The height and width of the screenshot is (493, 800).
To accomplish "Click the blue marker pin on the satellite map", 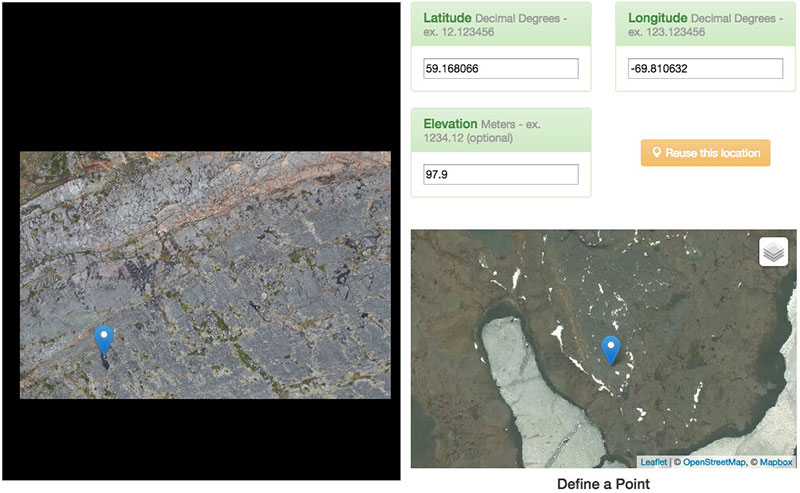I will (611, 351).
